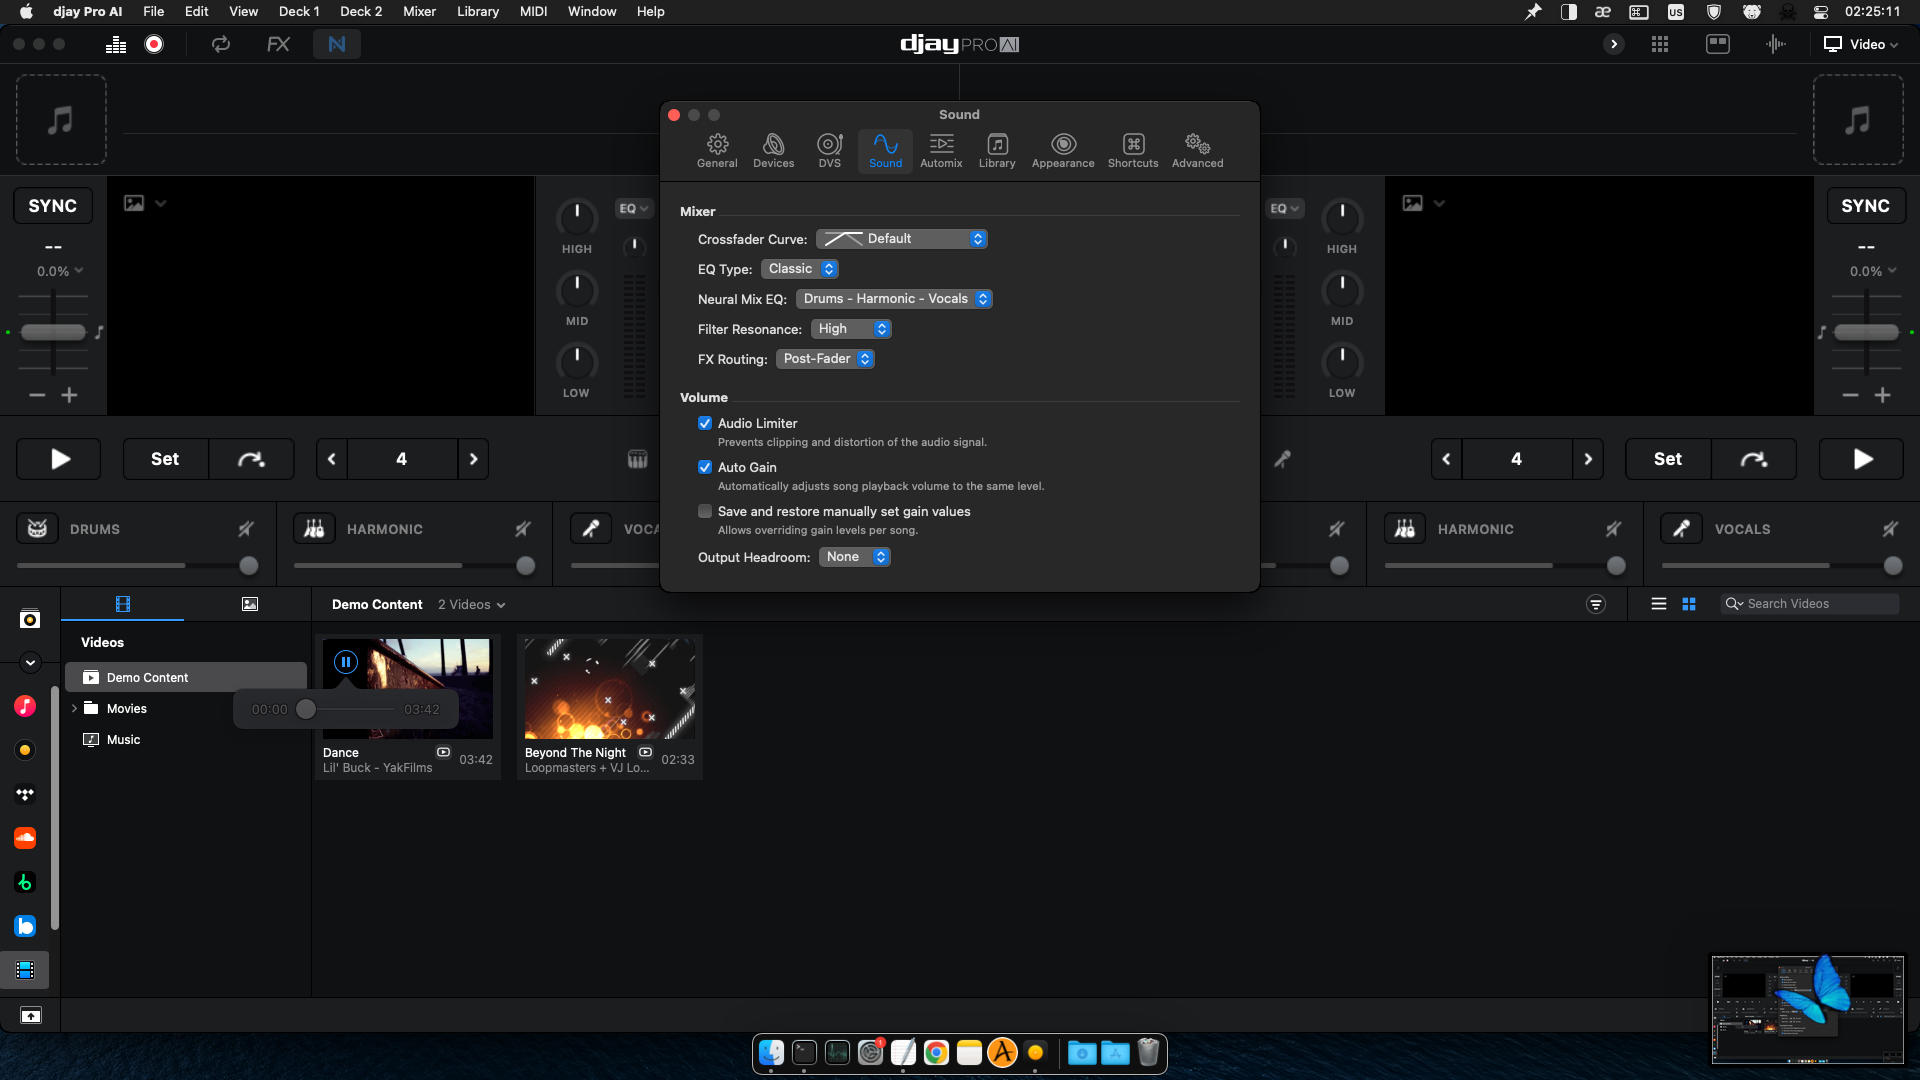Image resolution: width=1920 pixels, height=1080 pixels.
Task: Open Appearance preferences tab
Action: [1063, 151]
